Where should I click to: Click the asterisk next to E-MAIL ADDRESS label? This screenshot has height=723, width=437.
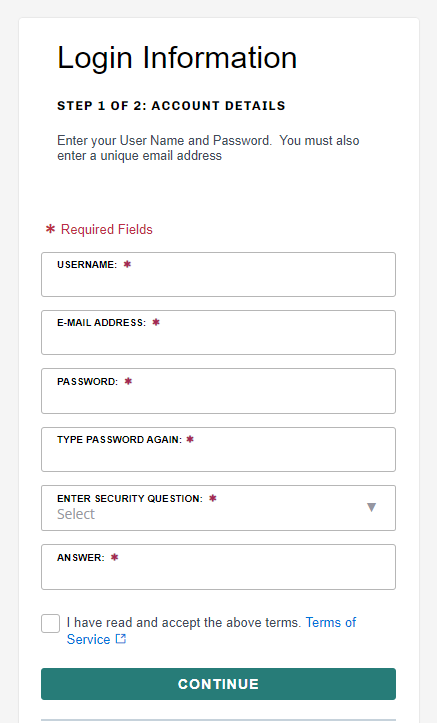[x=156, y=322]
